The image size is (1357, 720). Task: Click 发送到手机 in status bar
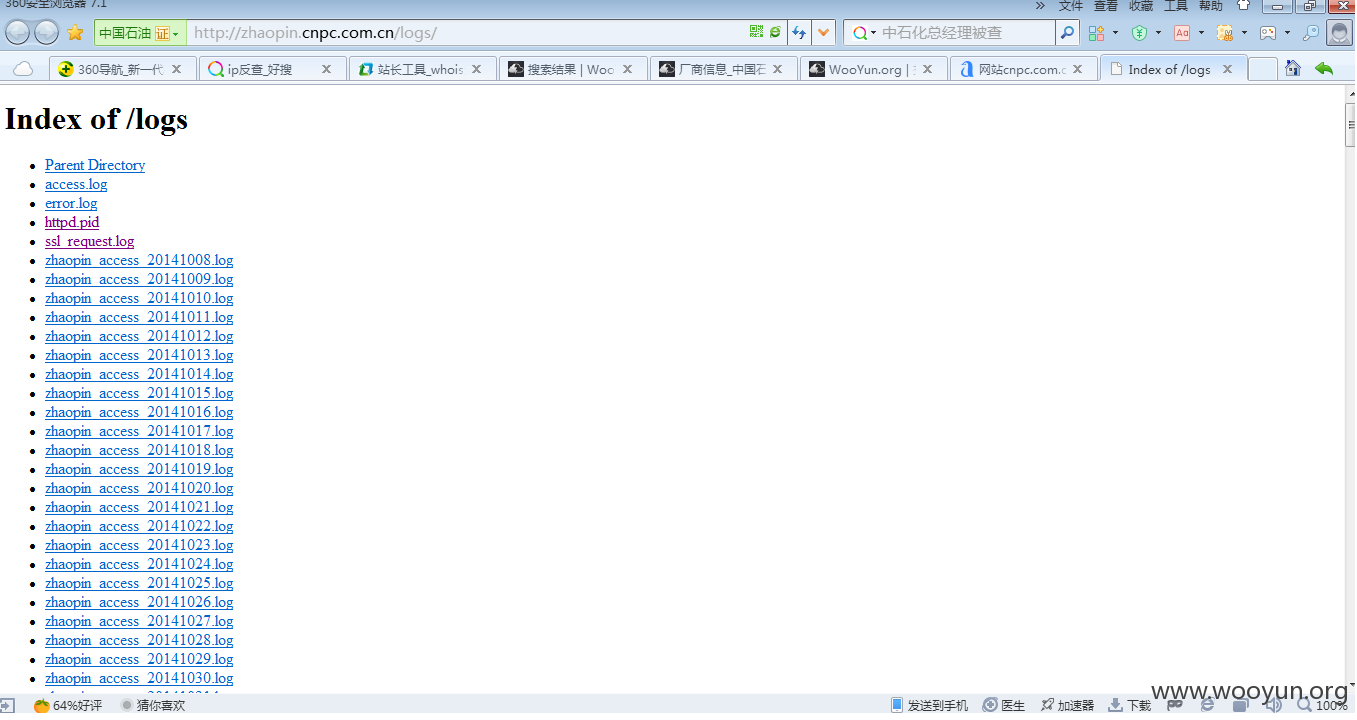click(929, 705)
